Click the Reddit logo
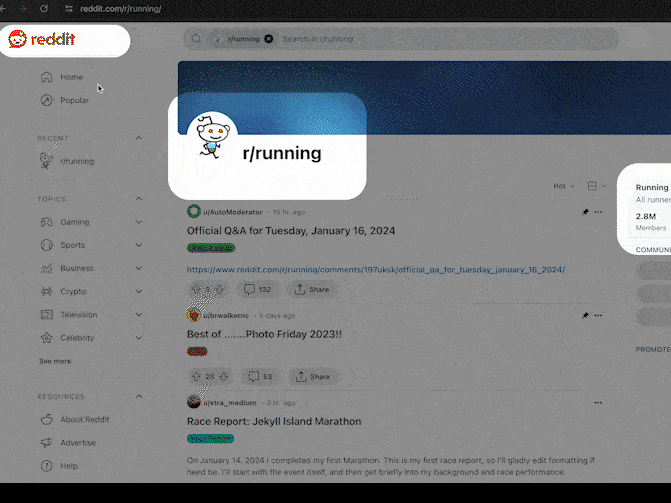 [x=42, y=39]
